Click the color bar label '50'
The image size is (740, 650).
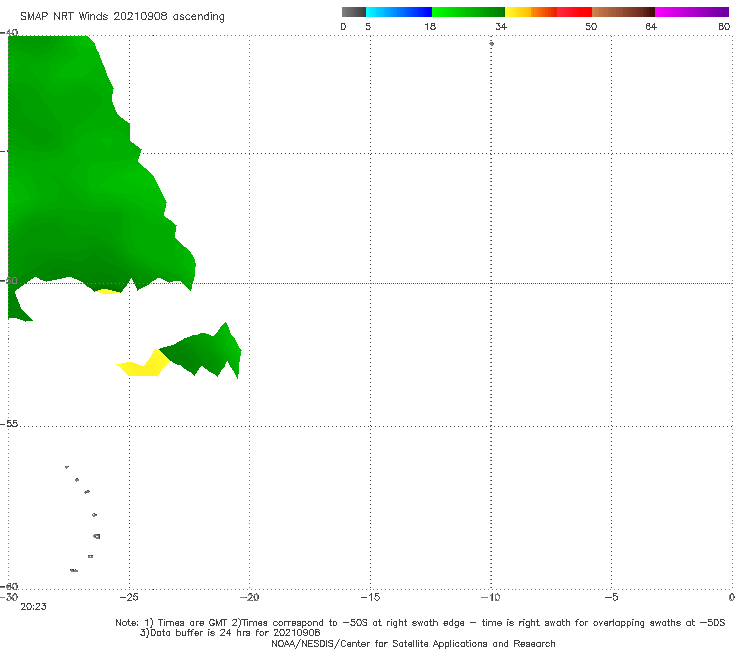point(591,26)
